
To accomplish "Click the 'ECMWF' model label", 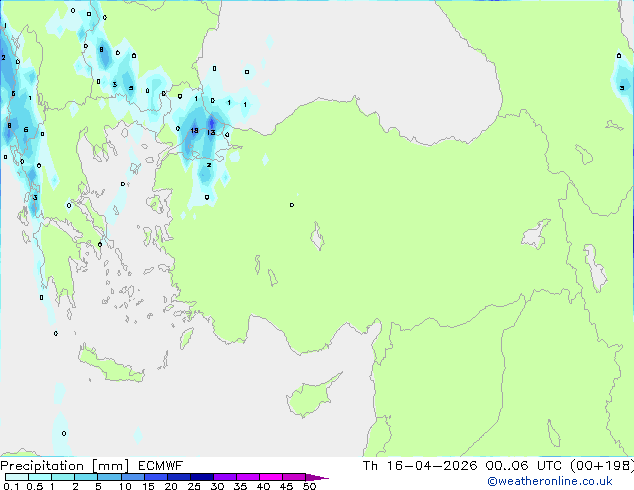I will 161,466.
